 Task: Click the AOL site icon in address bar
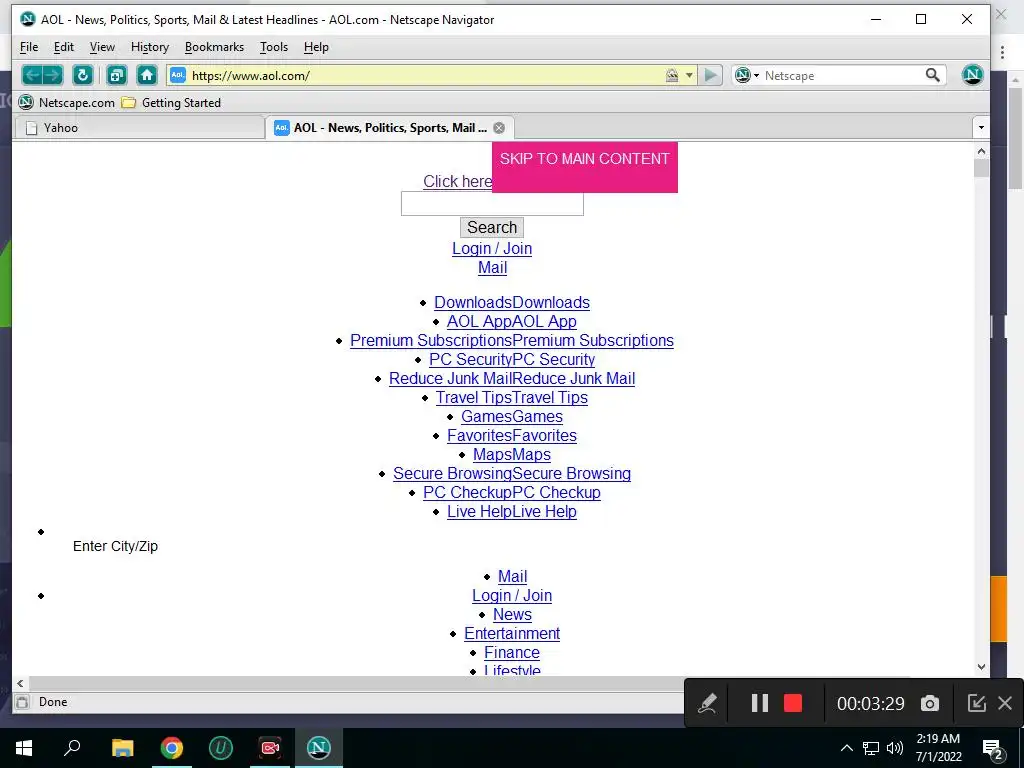178,75
